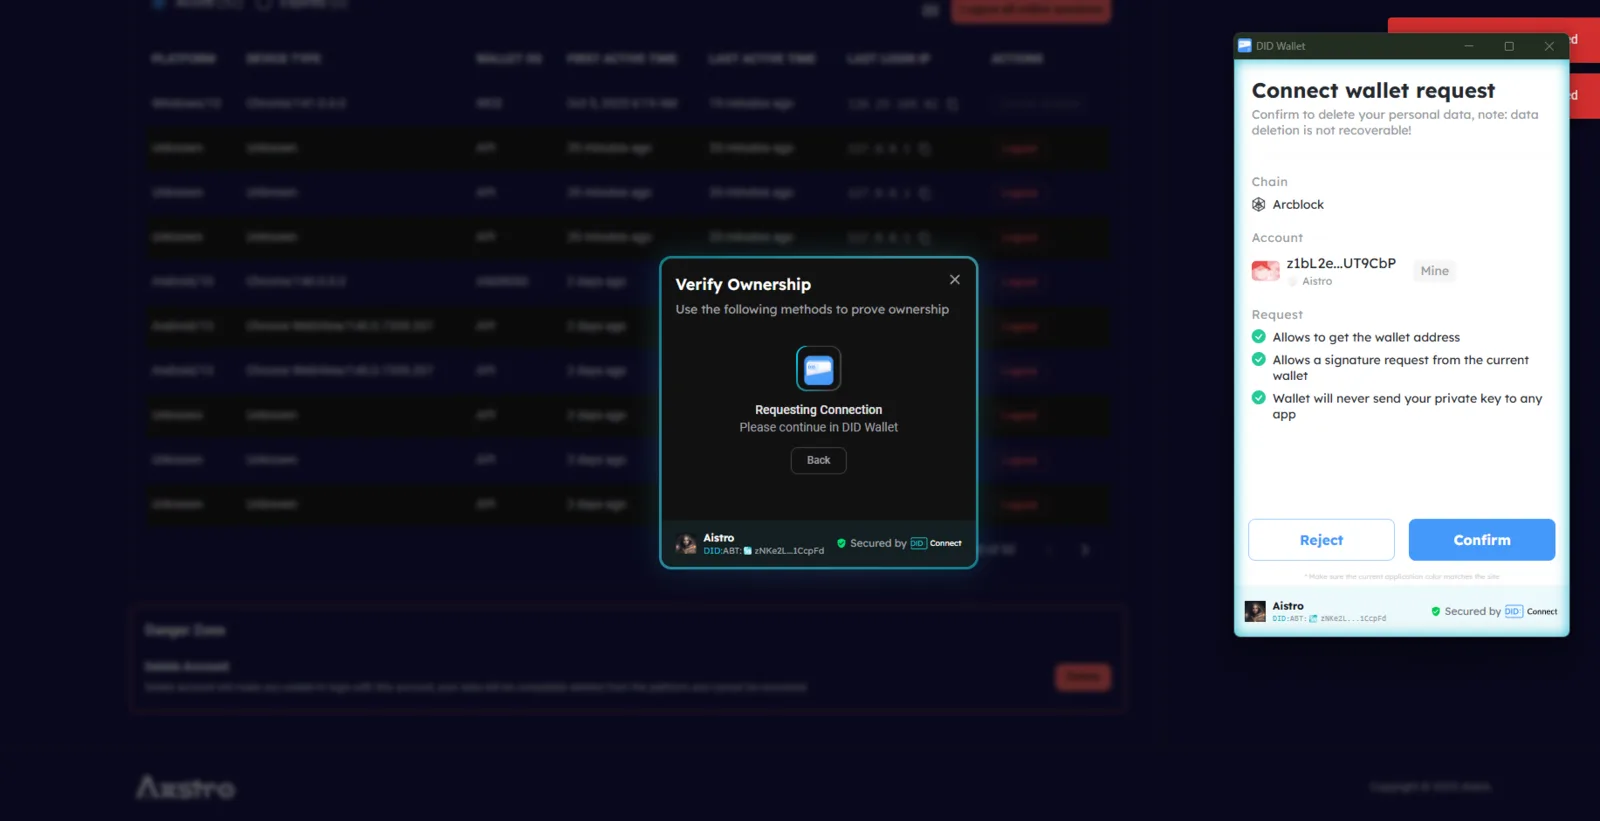The image size is (1600, 821).
Task: Click the account address 'z1bL2e...UT9CbP'
Action: pyautogui.click(x=1341, y=263)
